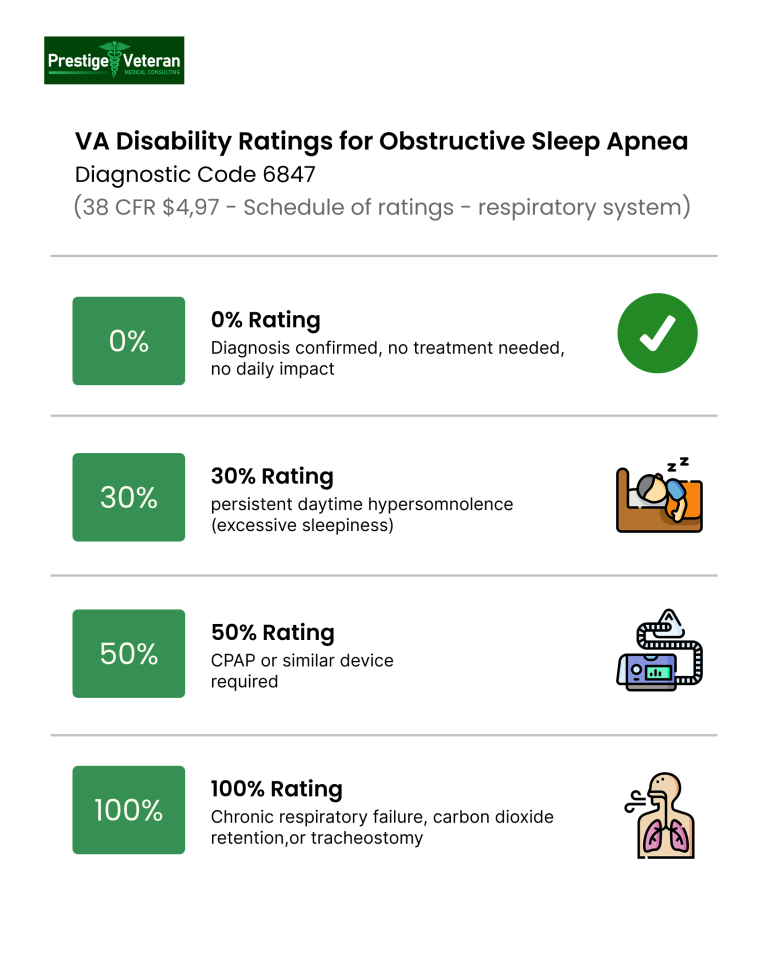Click the Prestige Veteran logo
The height and width of the screenshot is (960, 768).
click(114, 60)
